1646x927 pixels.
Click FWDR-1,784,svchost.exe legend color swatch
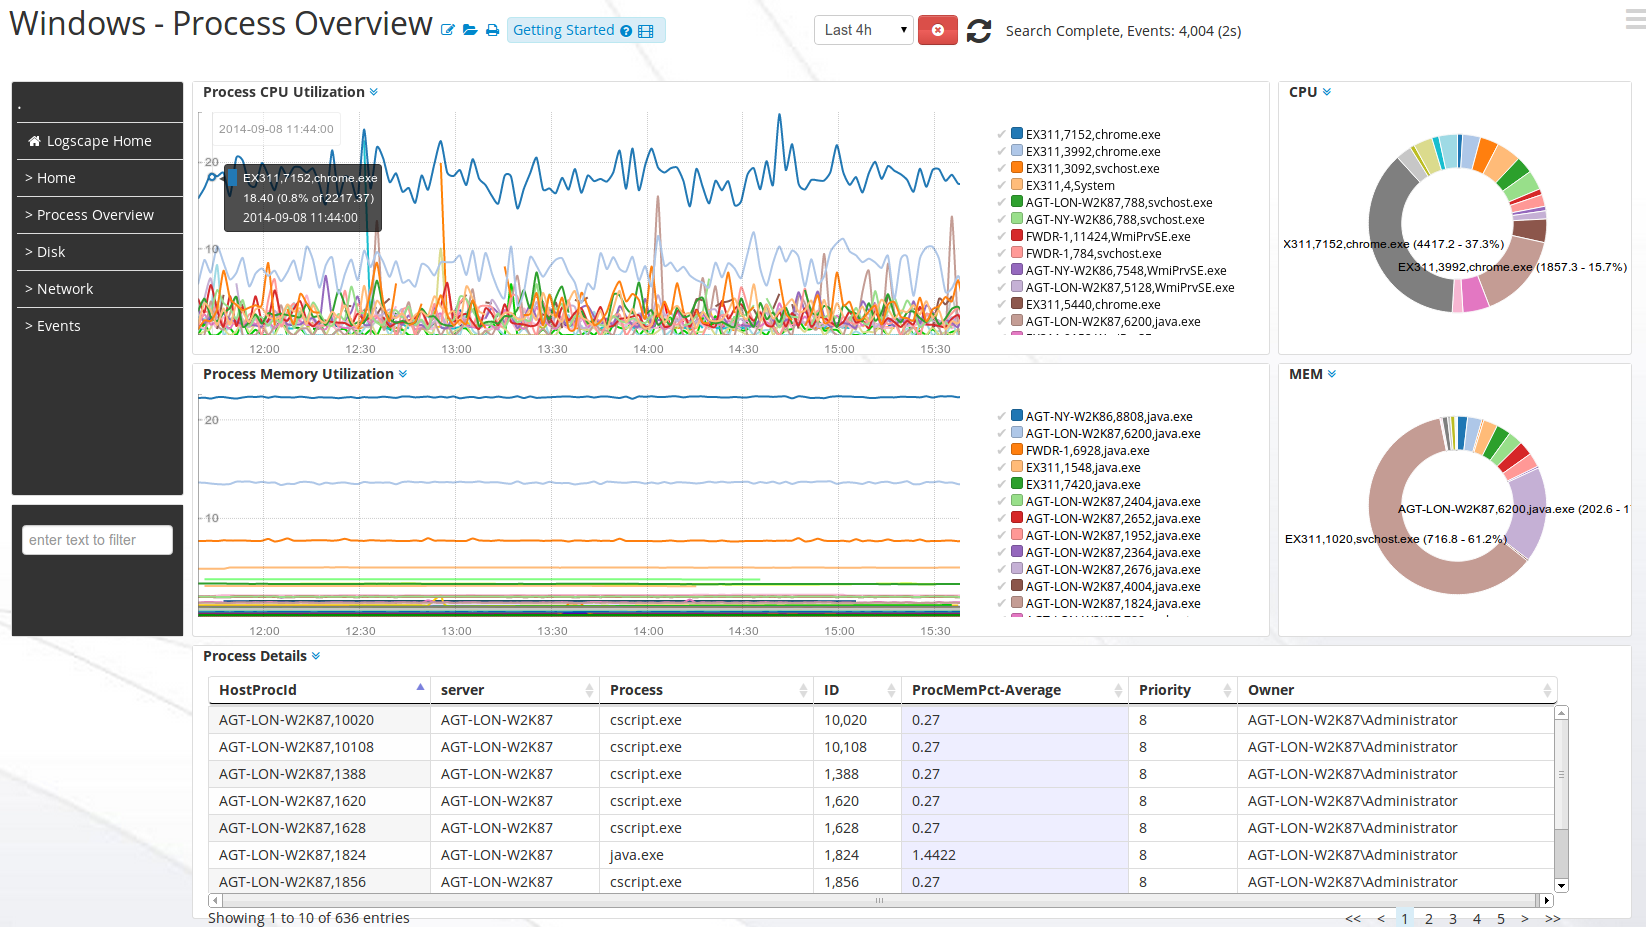[x=1017, y=253]
